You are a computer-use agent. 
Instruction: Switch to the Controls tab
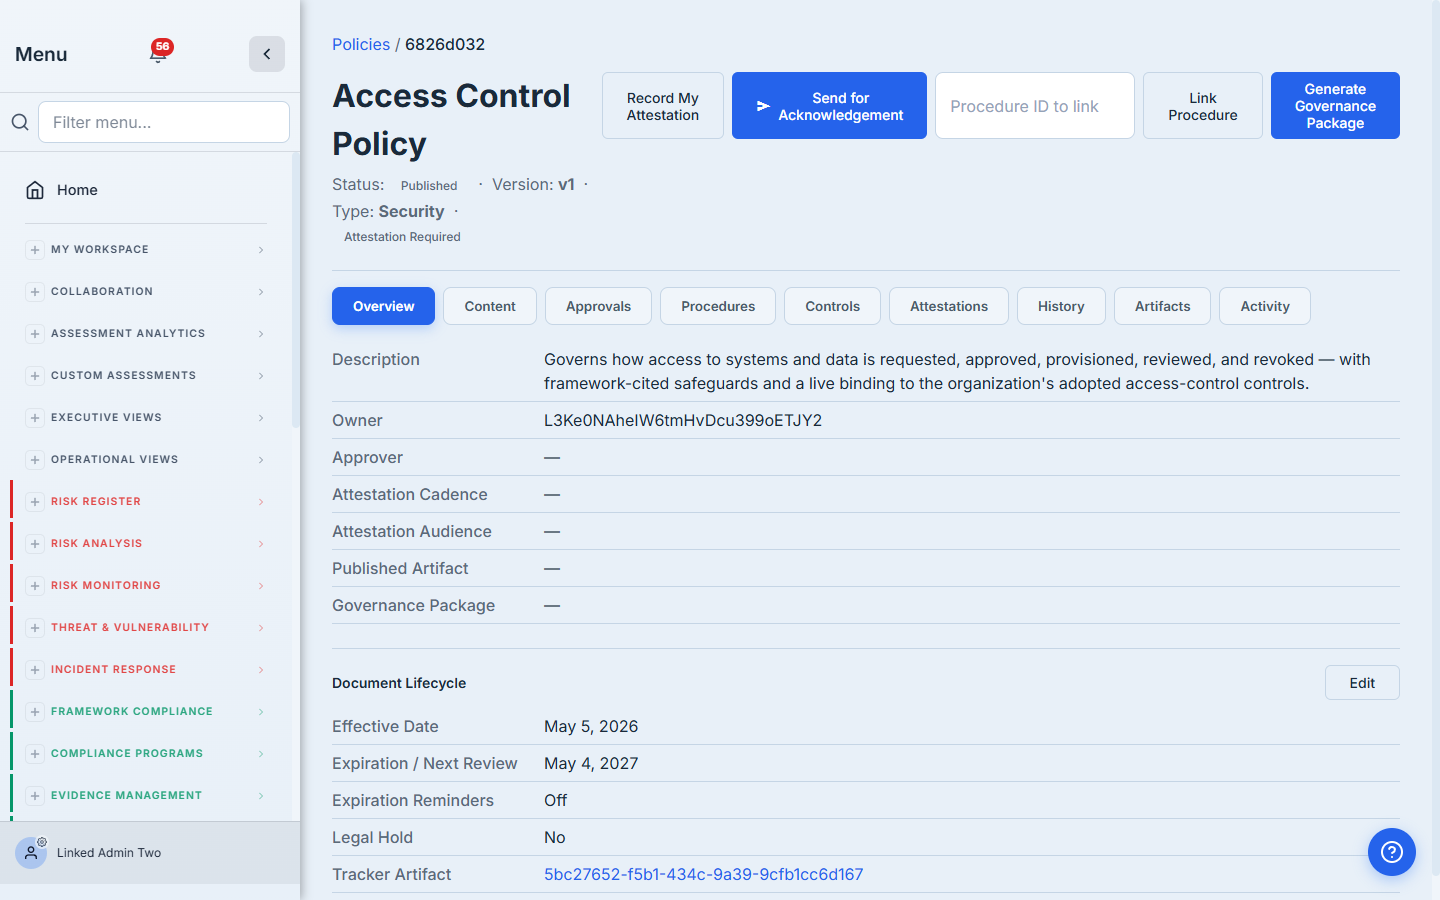(x=832, y=306)
